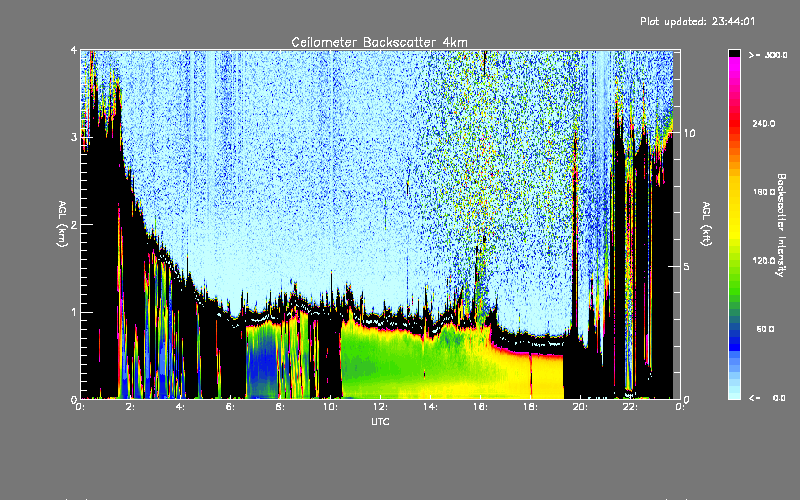Pick the black top segment of the color bar
This screenshot has height=500, width=800.
(734, 53)
